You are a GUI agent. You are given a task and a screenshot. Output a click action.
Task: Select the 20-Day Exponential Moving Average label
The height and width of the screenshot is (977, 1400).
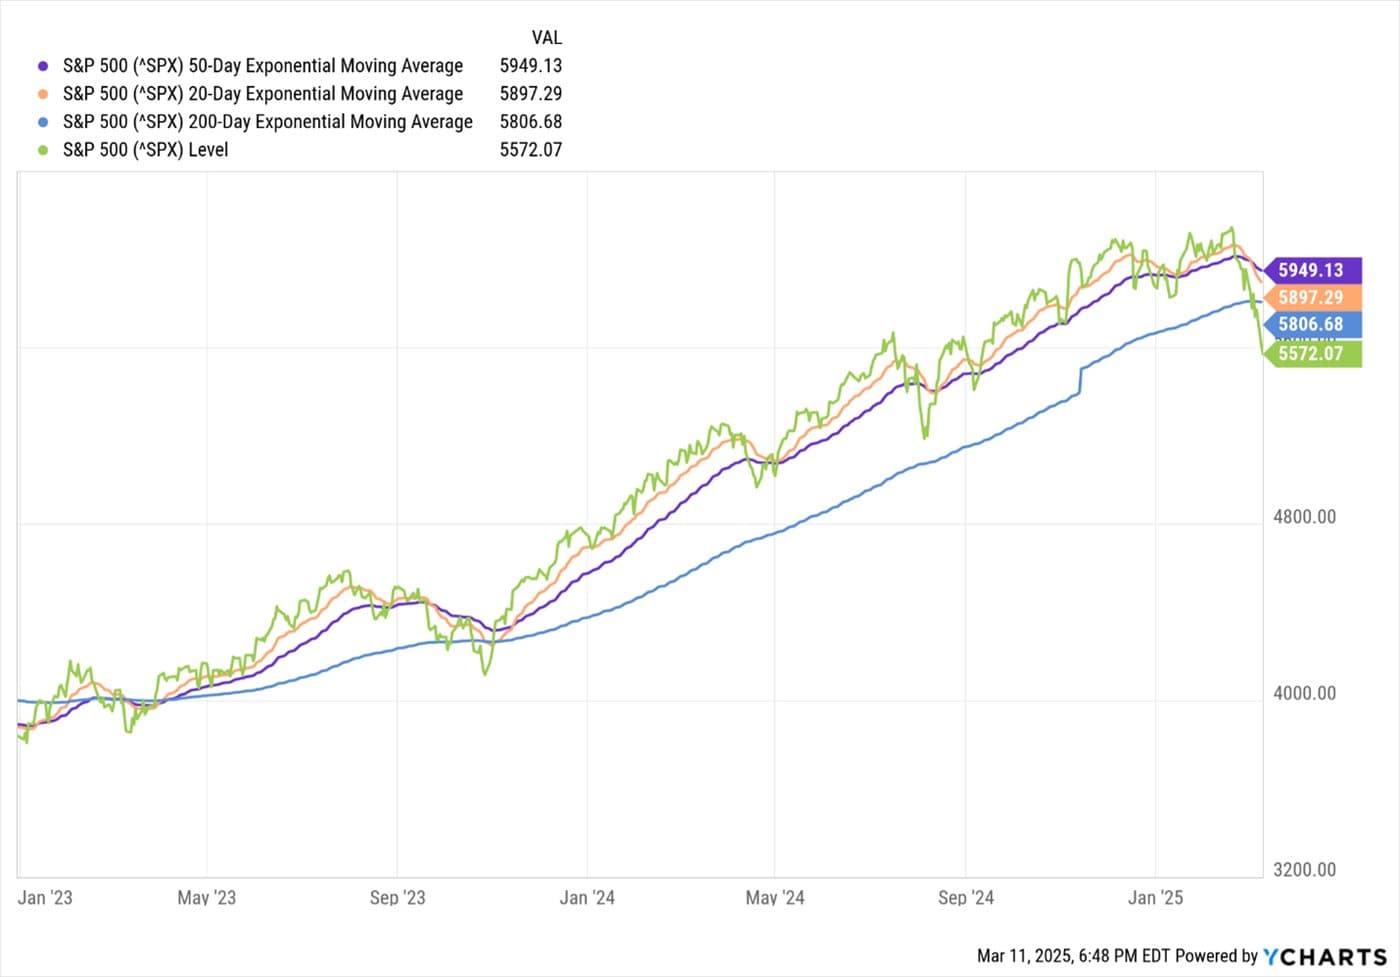(x=263, y=94)
